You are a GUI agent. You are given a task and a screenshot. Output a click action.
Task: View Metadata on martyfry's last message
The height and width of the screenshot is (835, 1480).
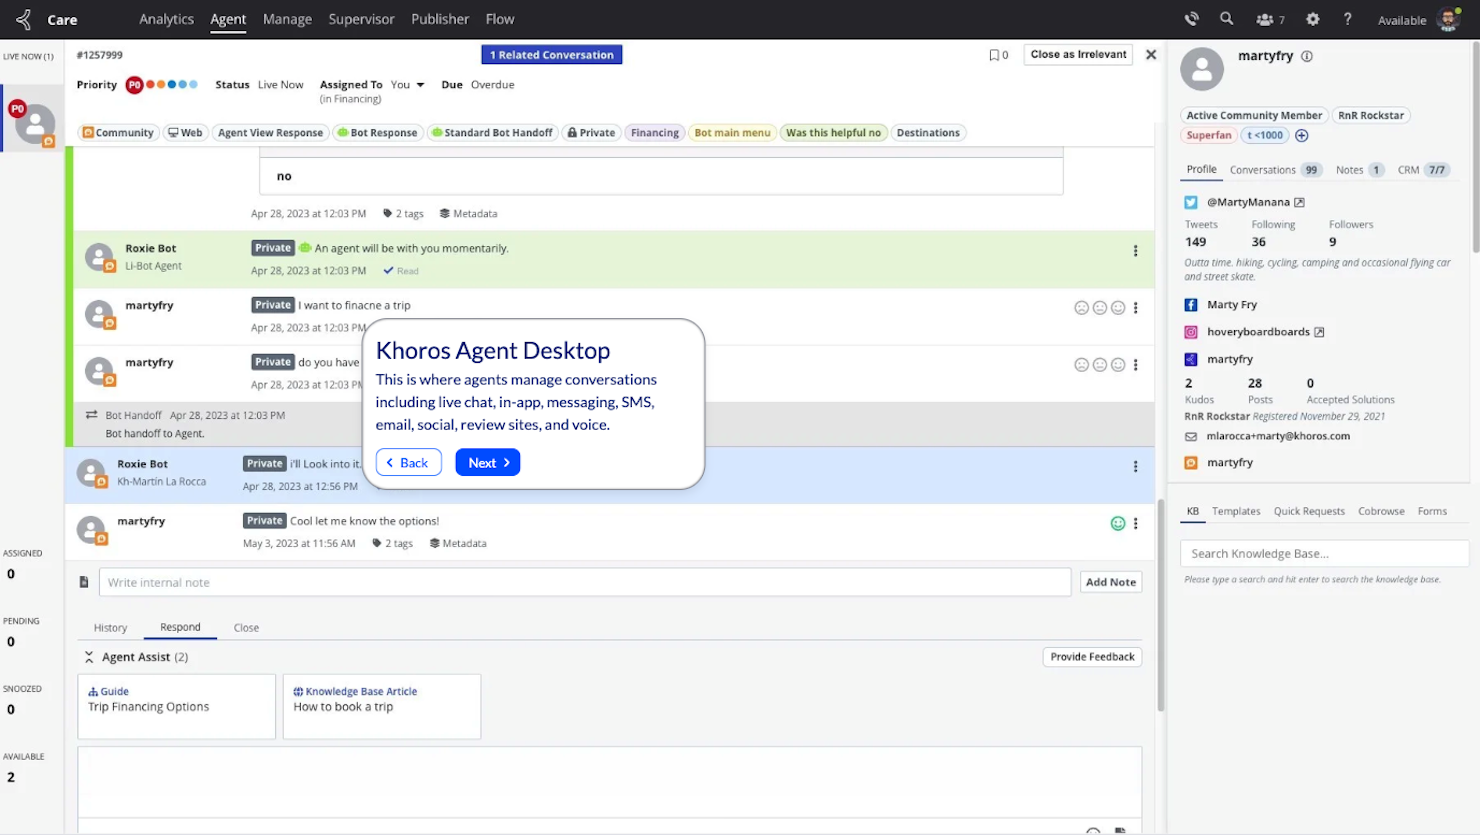click(458, 543)
